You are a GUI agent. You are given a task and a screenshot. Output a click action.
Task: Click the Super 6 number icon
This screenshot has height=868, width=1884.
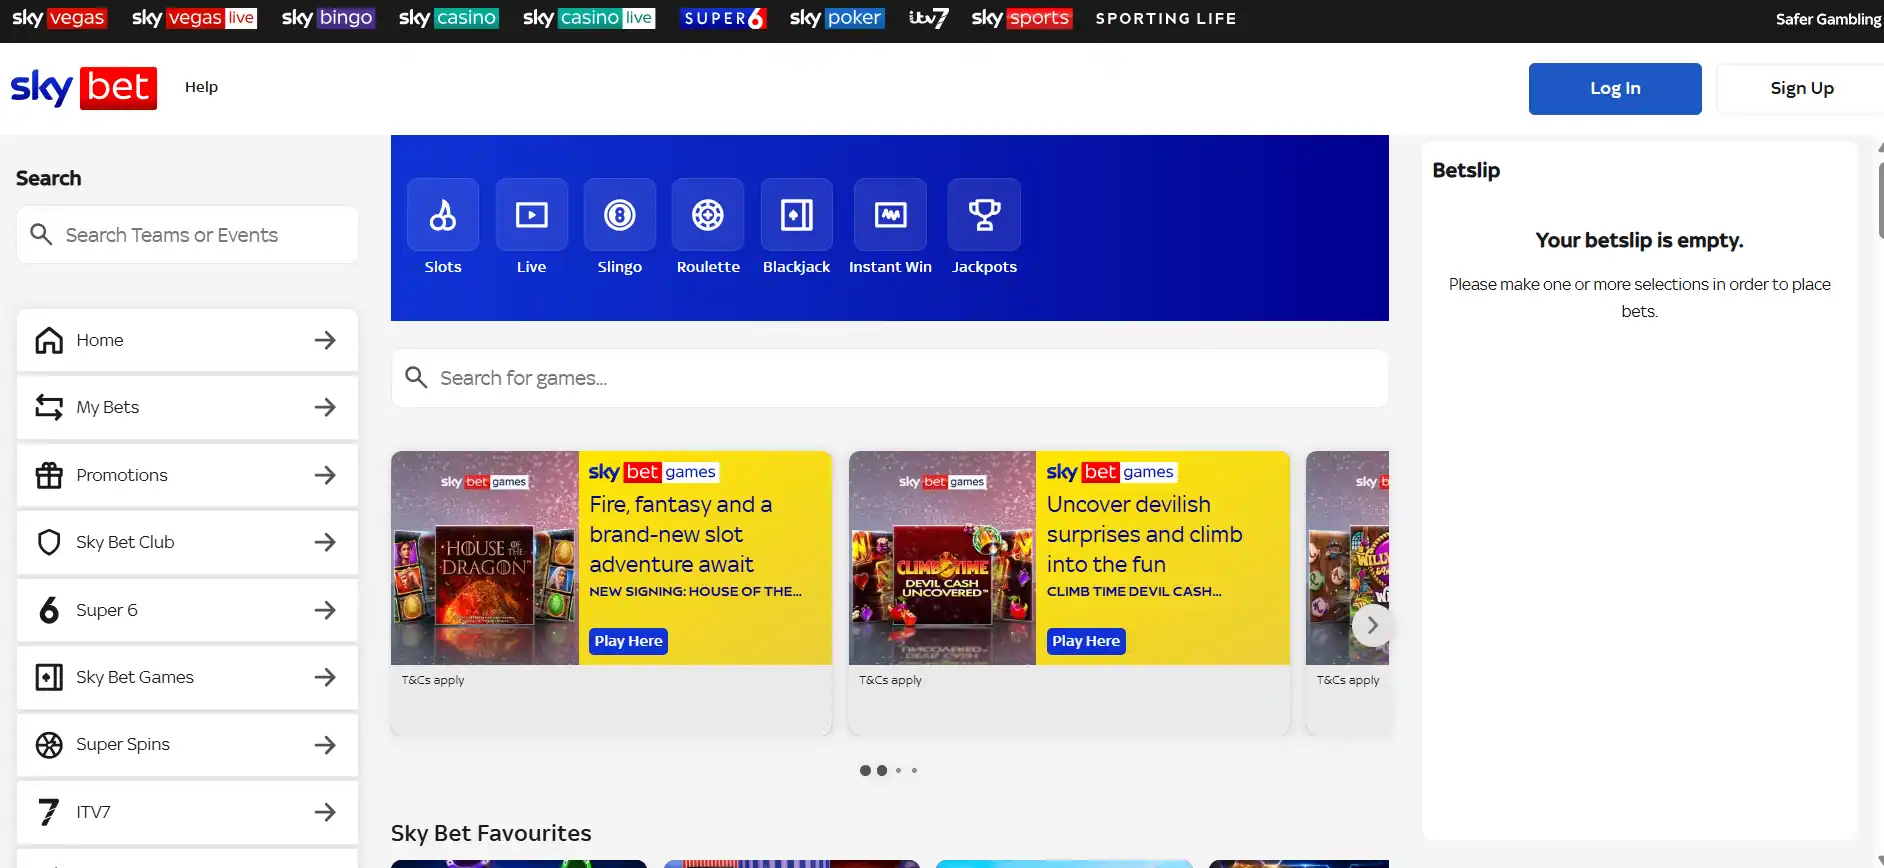click(49, 610)
